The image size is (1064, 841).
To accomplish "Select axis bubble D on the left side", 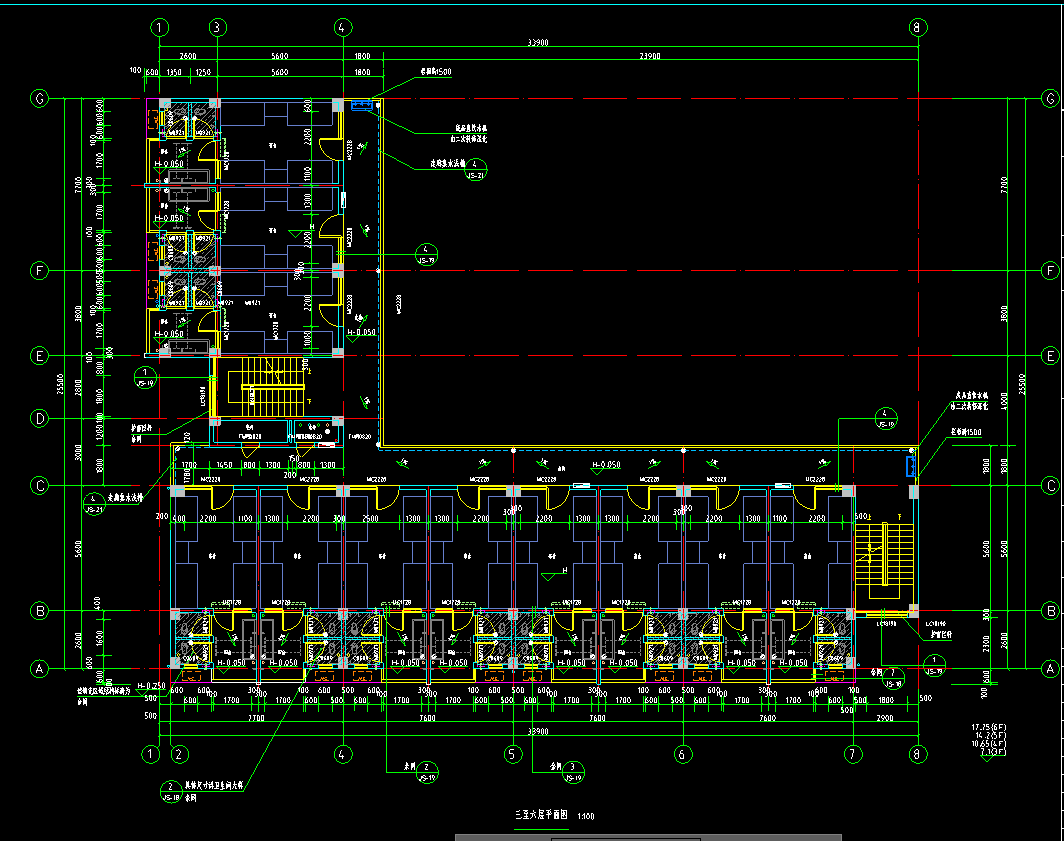I will [40, 418].
